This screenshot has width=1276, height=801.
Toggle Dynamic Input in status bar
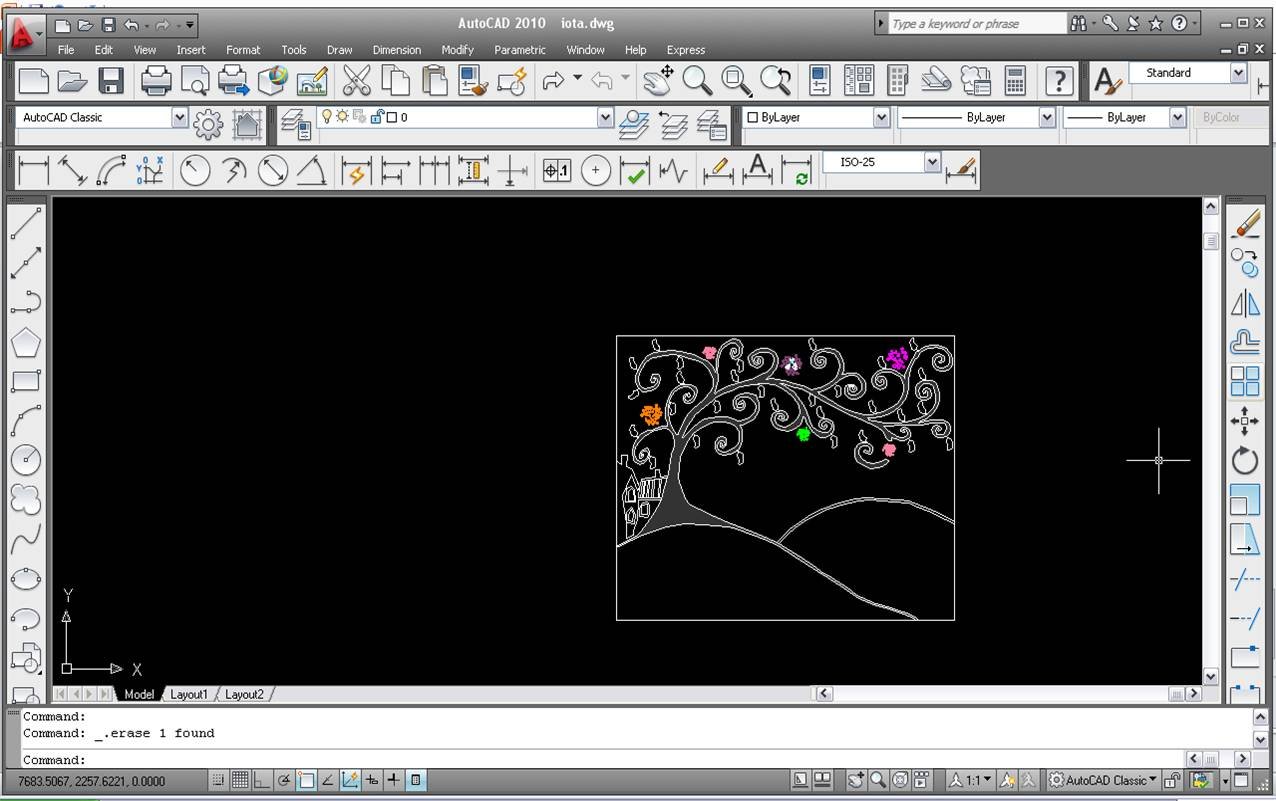372,780
